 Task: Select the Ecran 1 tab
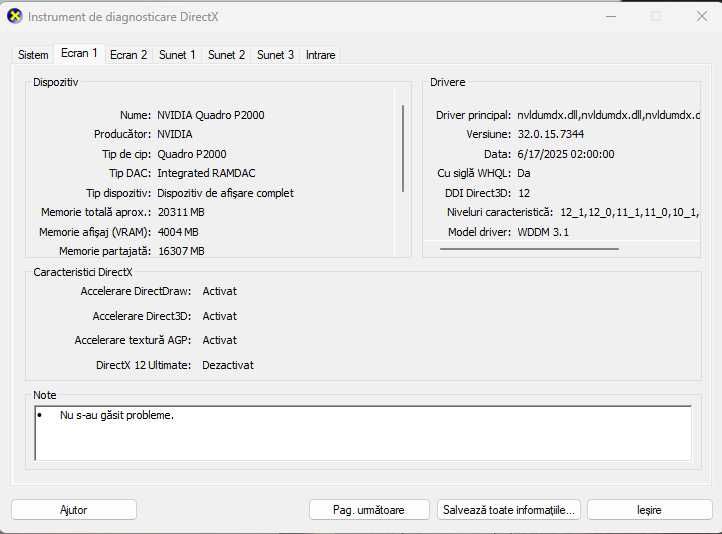[79, 53]
